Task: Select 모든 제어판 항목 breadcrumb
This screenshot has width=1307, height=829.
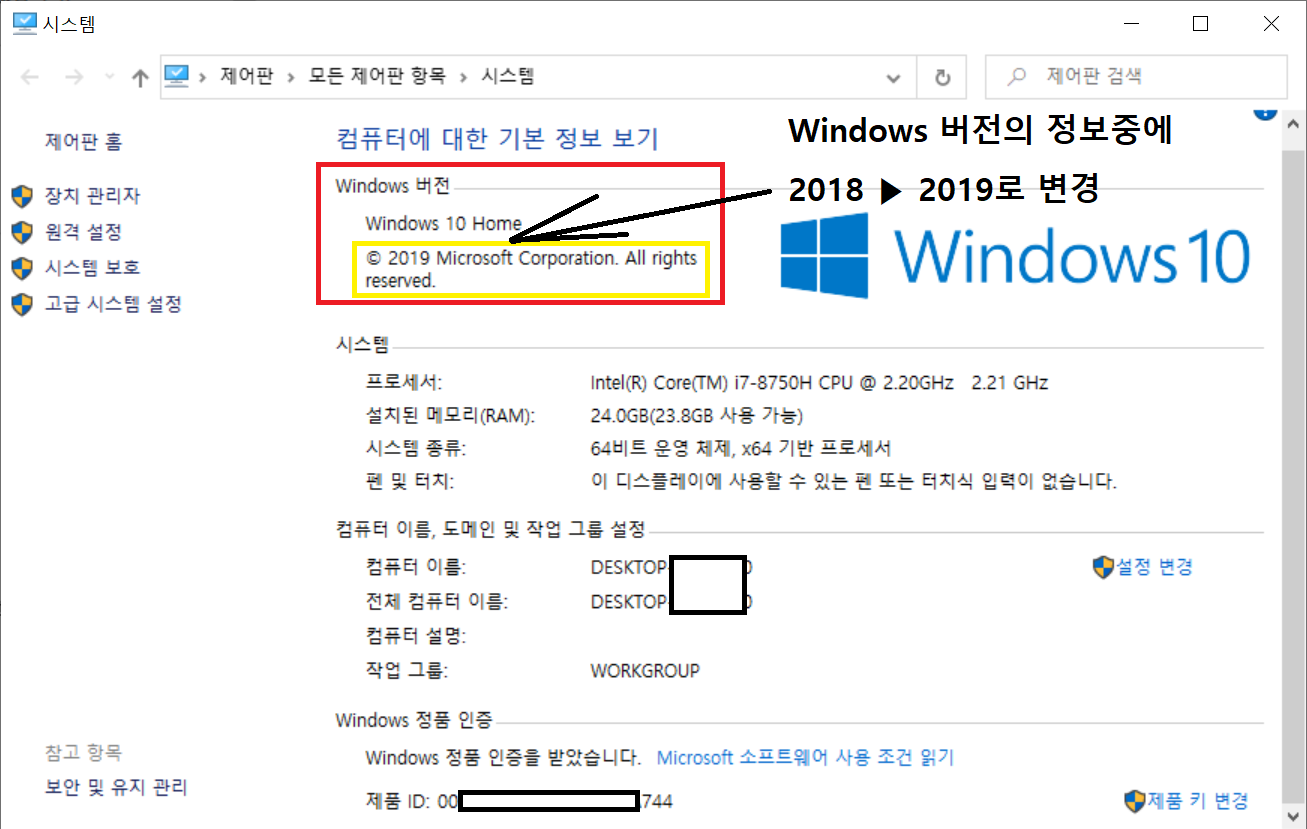Action: tap(377, 76)
